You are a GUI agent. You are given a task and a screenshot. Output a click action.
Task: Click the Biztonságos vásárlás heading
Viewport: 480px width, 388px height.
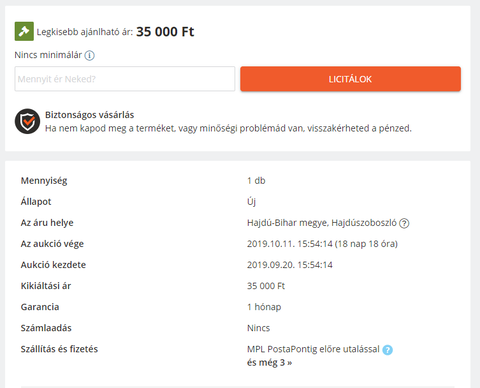tap(89, 115)
